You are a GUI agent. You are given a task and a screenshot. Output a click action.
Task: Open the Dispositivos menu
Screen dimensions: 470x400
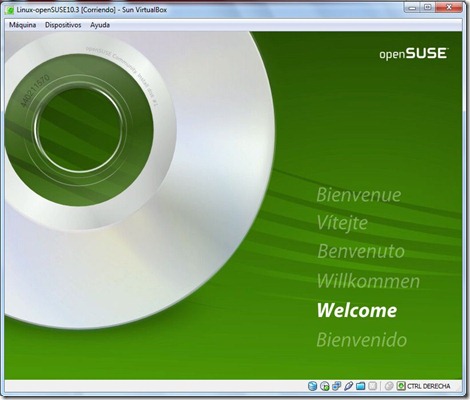pos(63,25)
